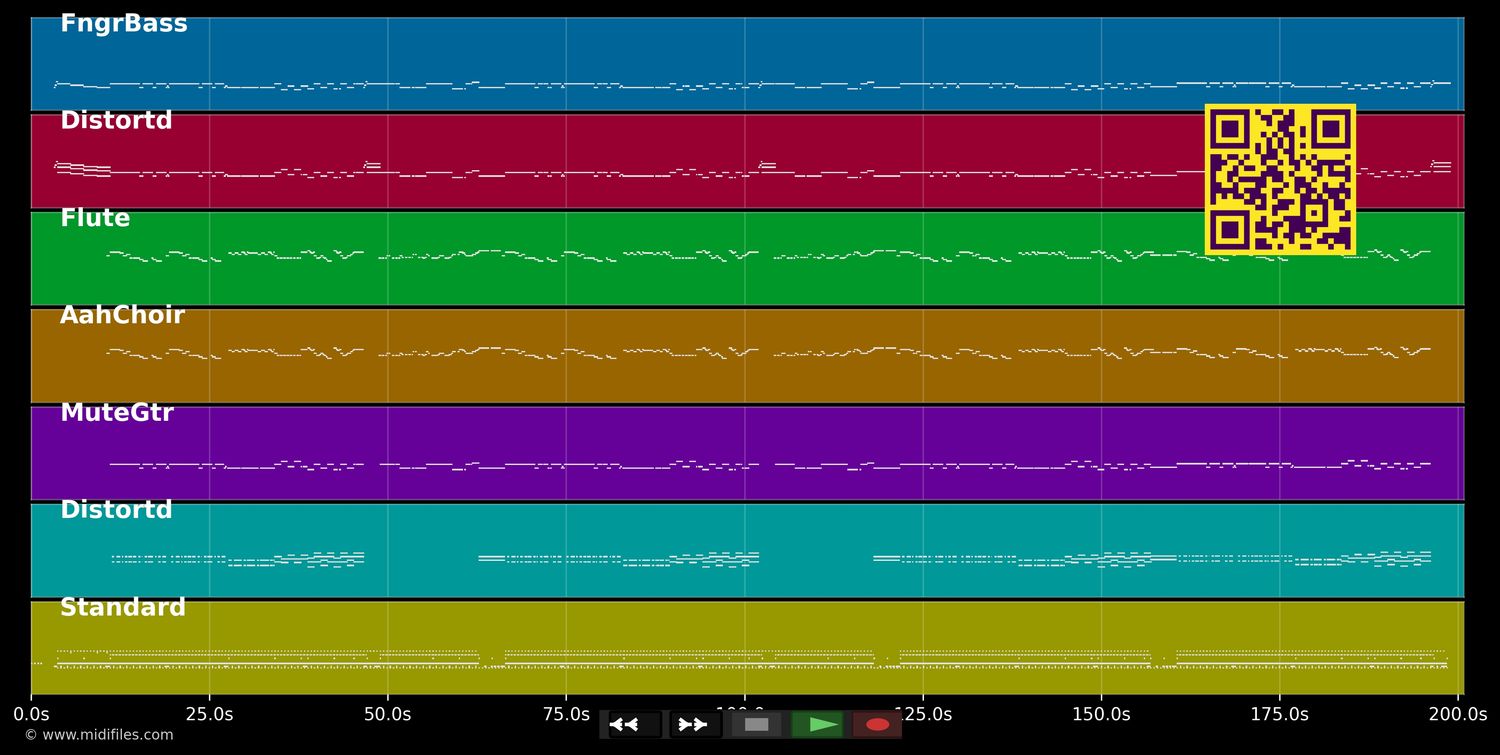
Task: Click the QR code image
Action: (1280, 179)
